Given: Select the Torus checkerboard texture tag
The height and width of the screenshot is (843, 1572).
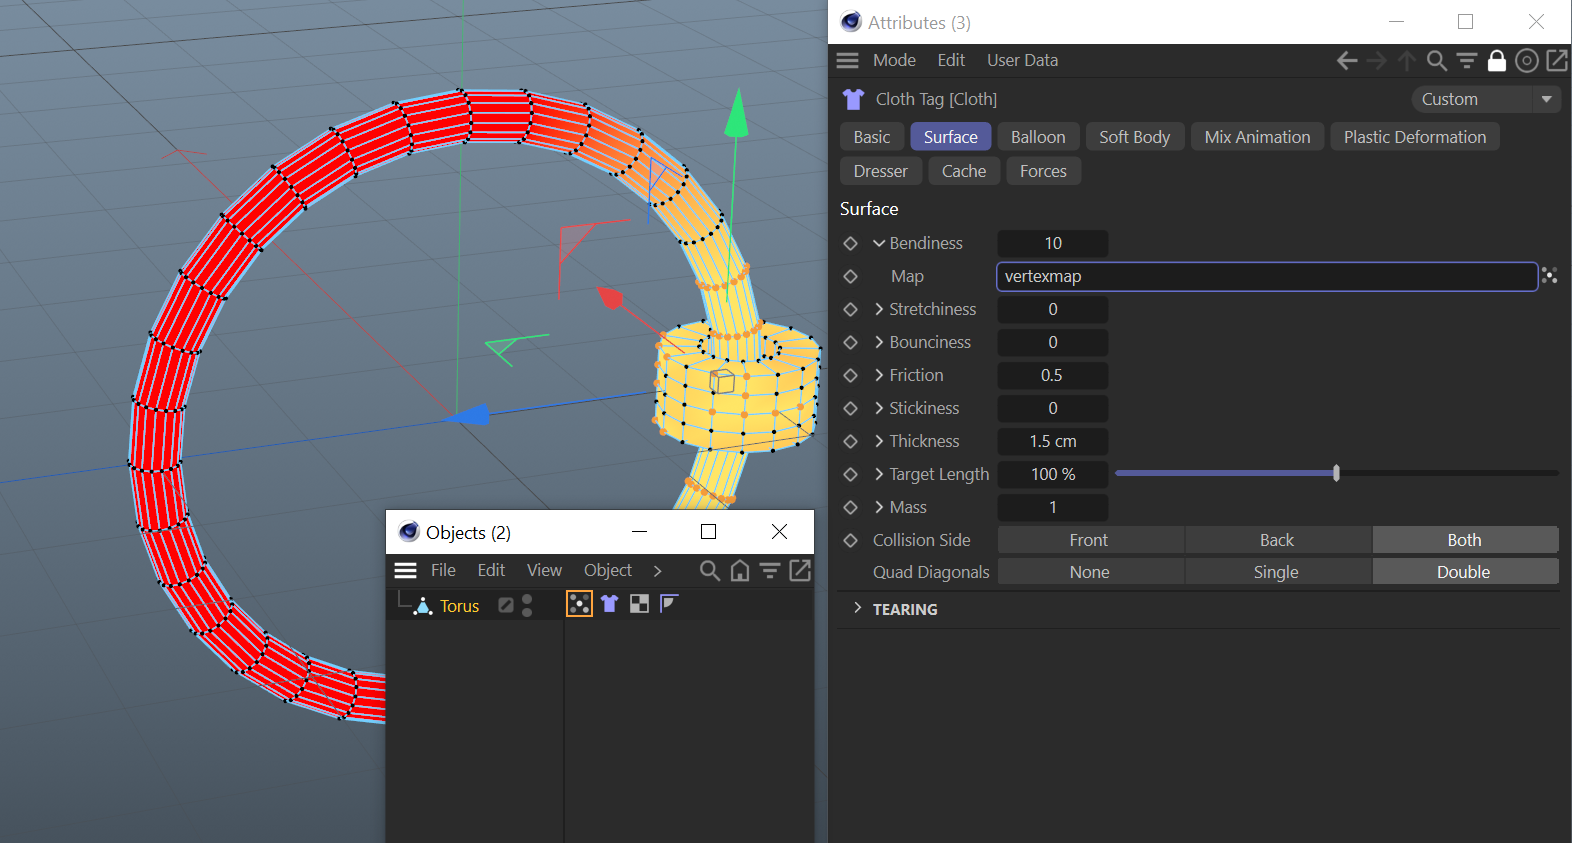Looking at the screenshot, I should (639, 603).
